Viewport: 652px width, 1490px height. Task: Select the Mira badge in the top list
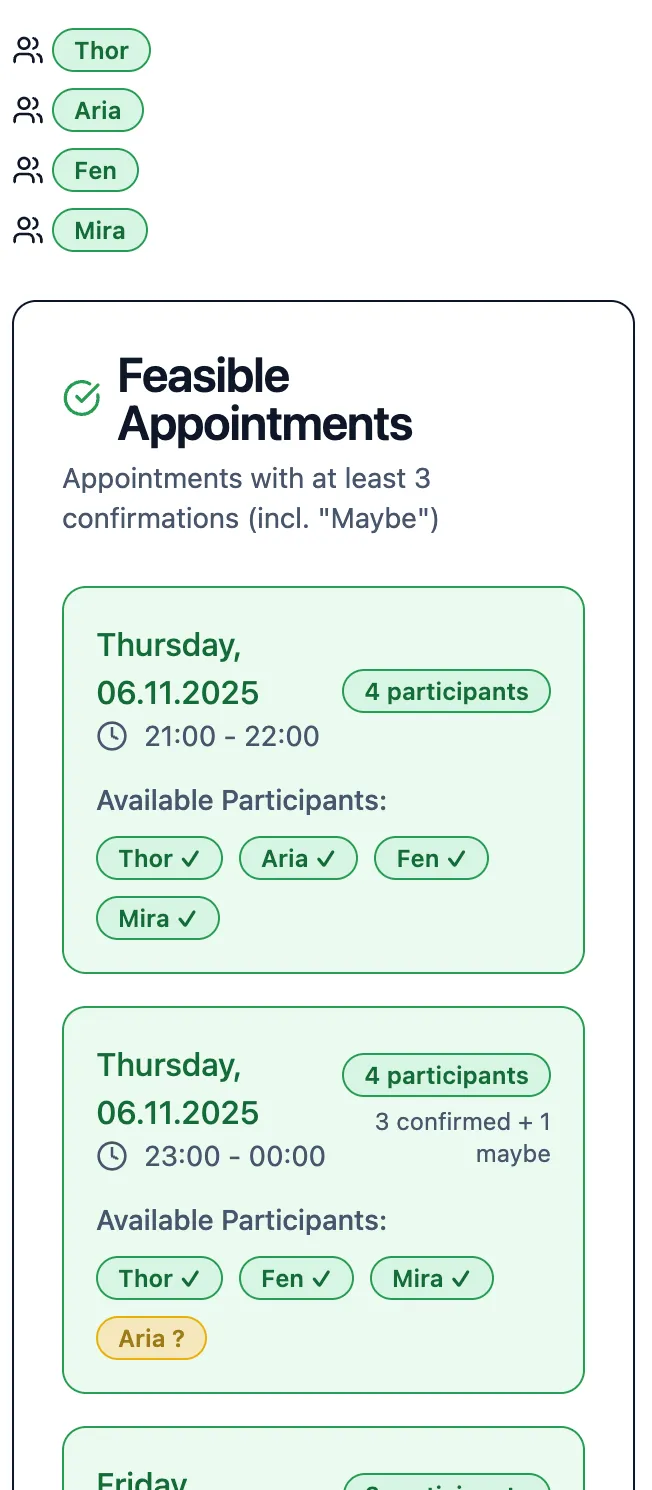coord(99,231)
